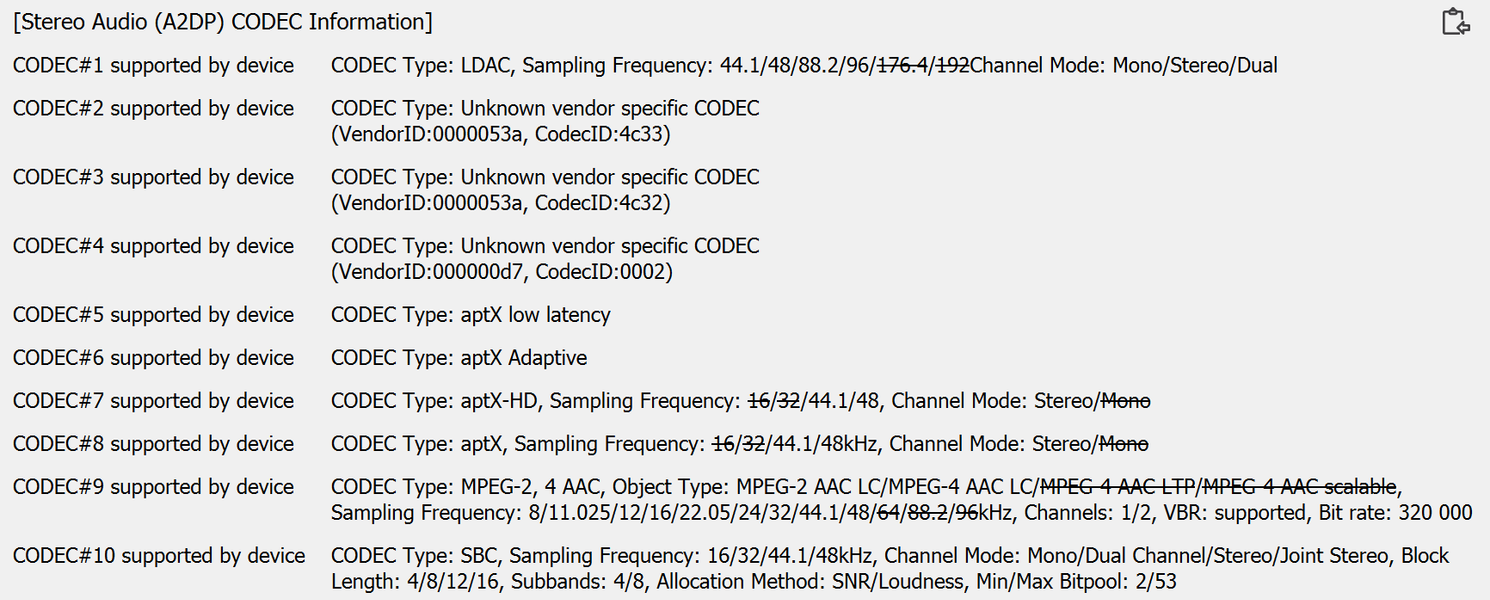1490x600 pixels.
Task: Select the CODEC#2 supported by device label
Action: [x=153, y=109]
